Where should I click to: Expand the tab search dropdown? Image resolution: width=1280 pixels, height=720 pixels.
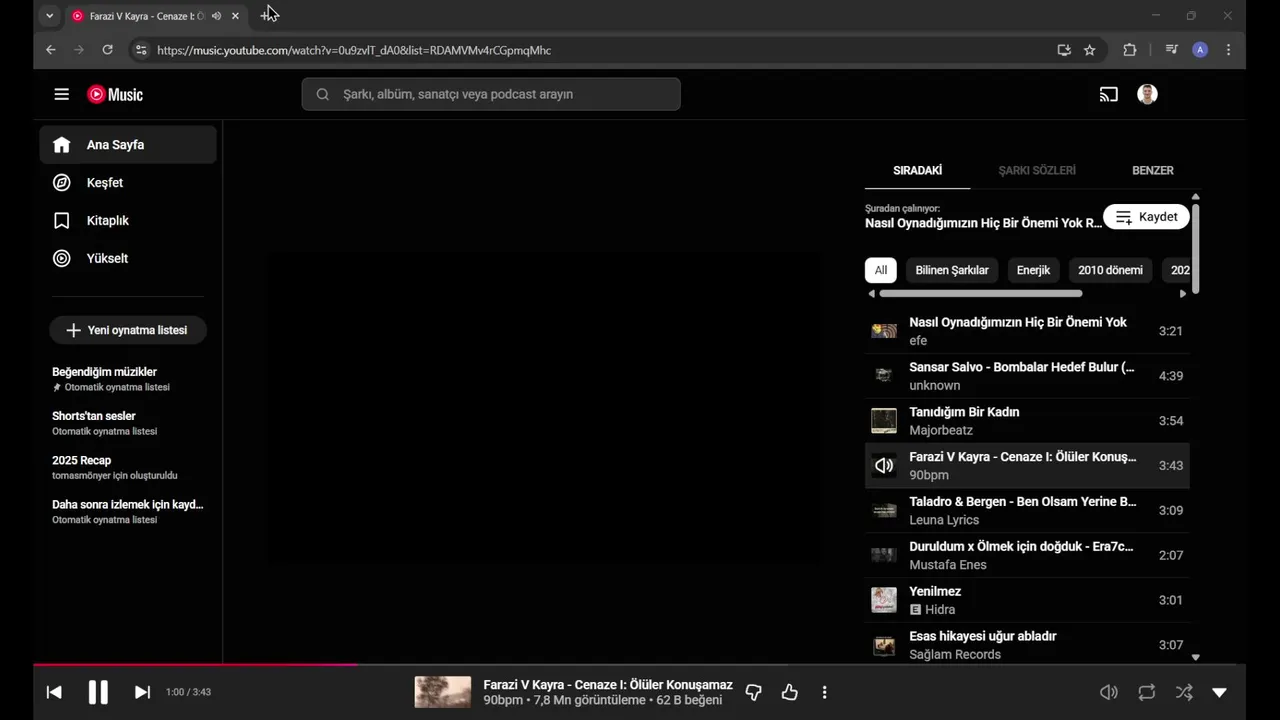click(49, 16)
